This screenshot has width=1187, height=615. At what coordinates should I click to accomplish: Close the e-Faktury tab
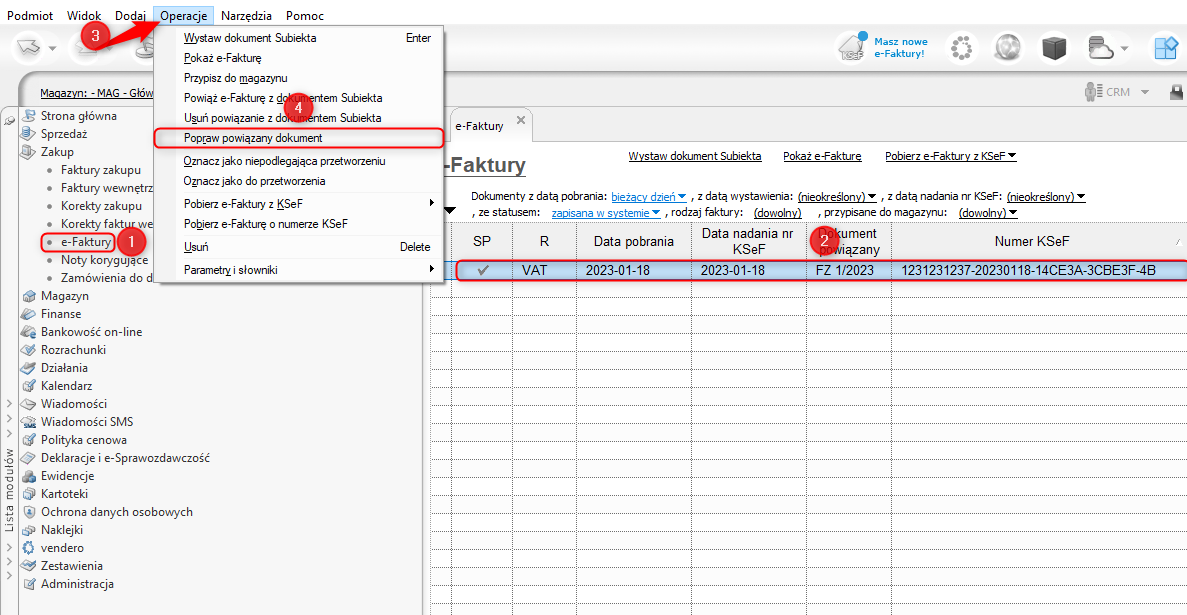520,120
